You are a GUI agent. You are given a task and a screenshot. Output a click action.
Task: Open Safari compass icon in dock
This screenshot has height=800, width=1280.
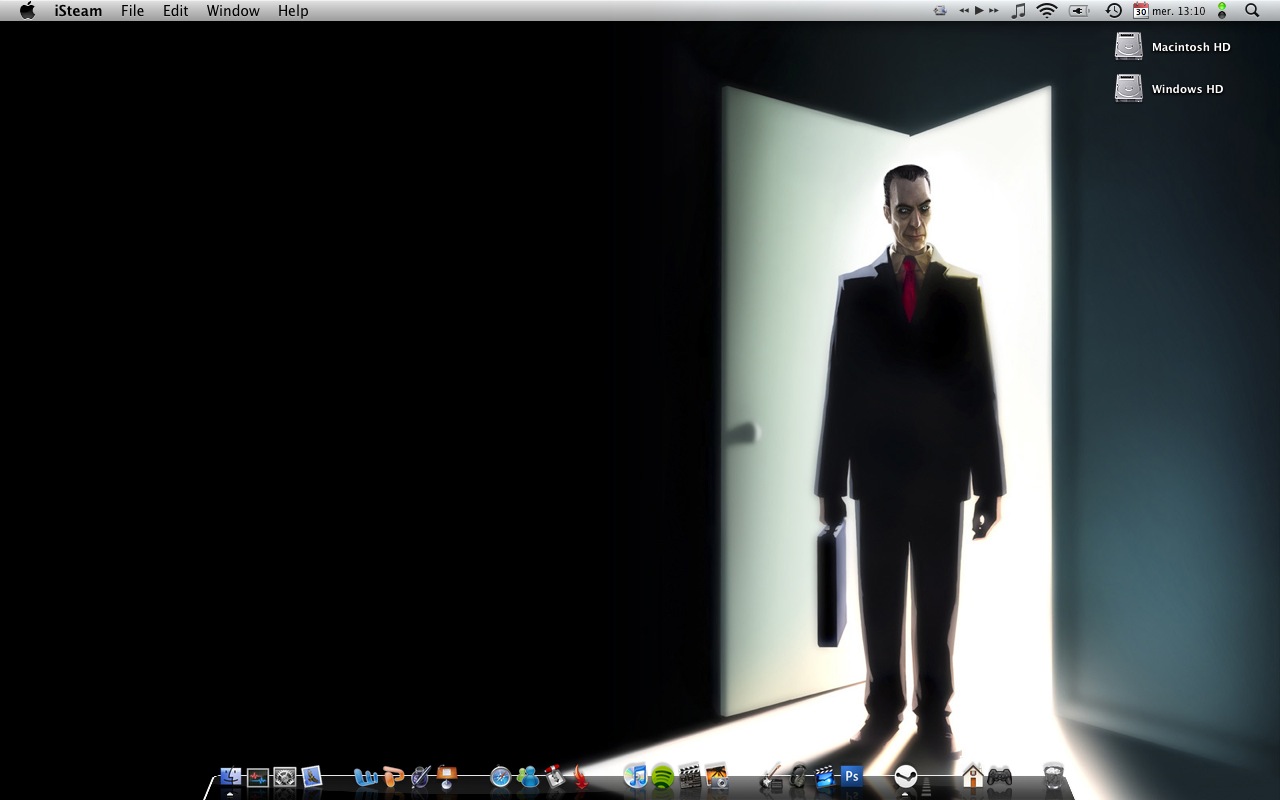pos(501,777)
